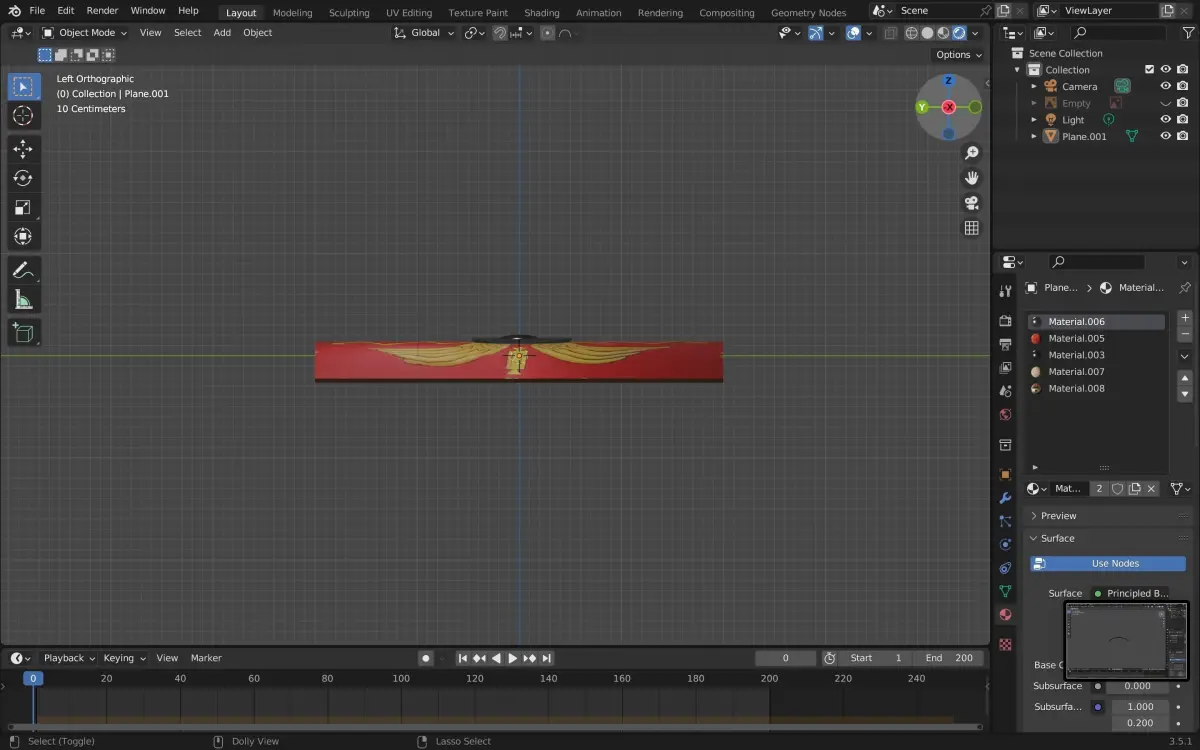Expand the Preview panel
Screen dimensions: 1200x750
click(1058, 516)
